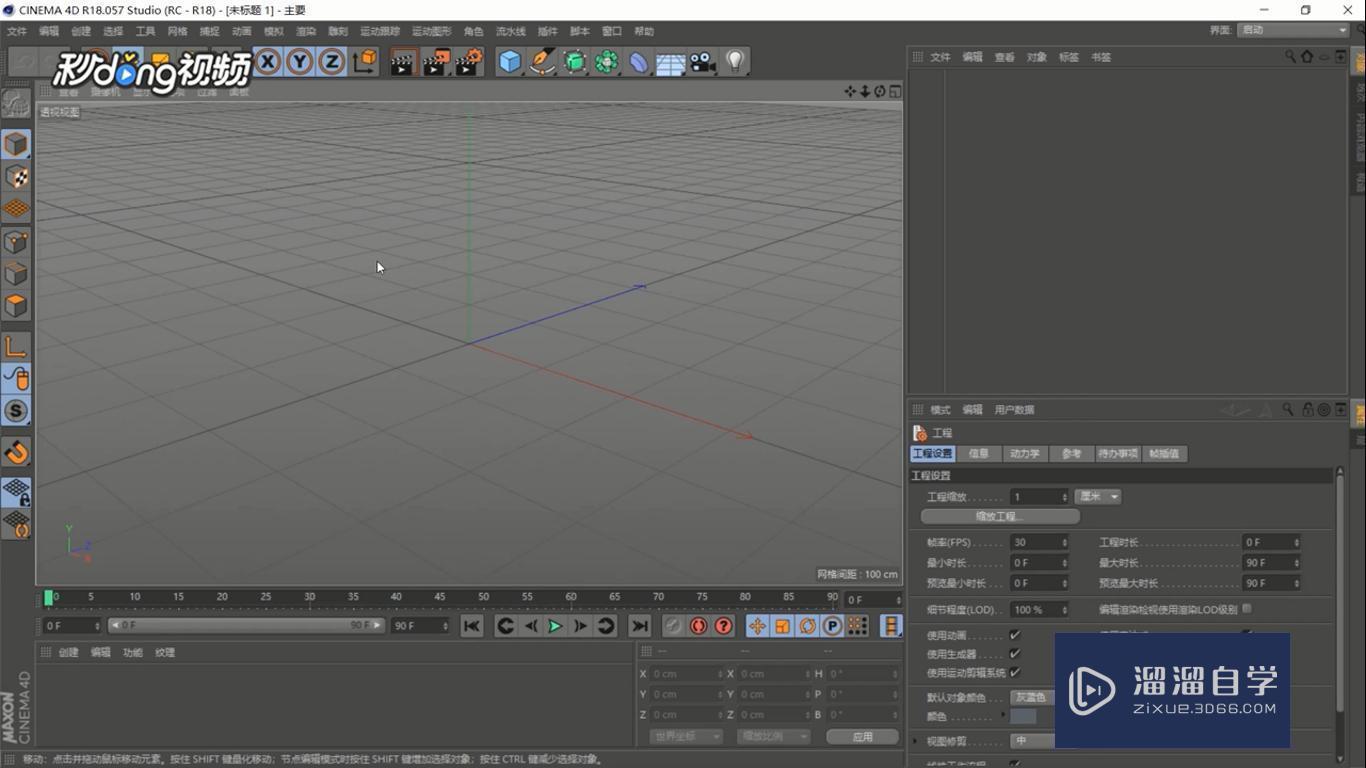Image resolution: width=1366 pixels, height=768 pixels.
Task: Select the spline pen tool
Action: click(x=542, y=62)
